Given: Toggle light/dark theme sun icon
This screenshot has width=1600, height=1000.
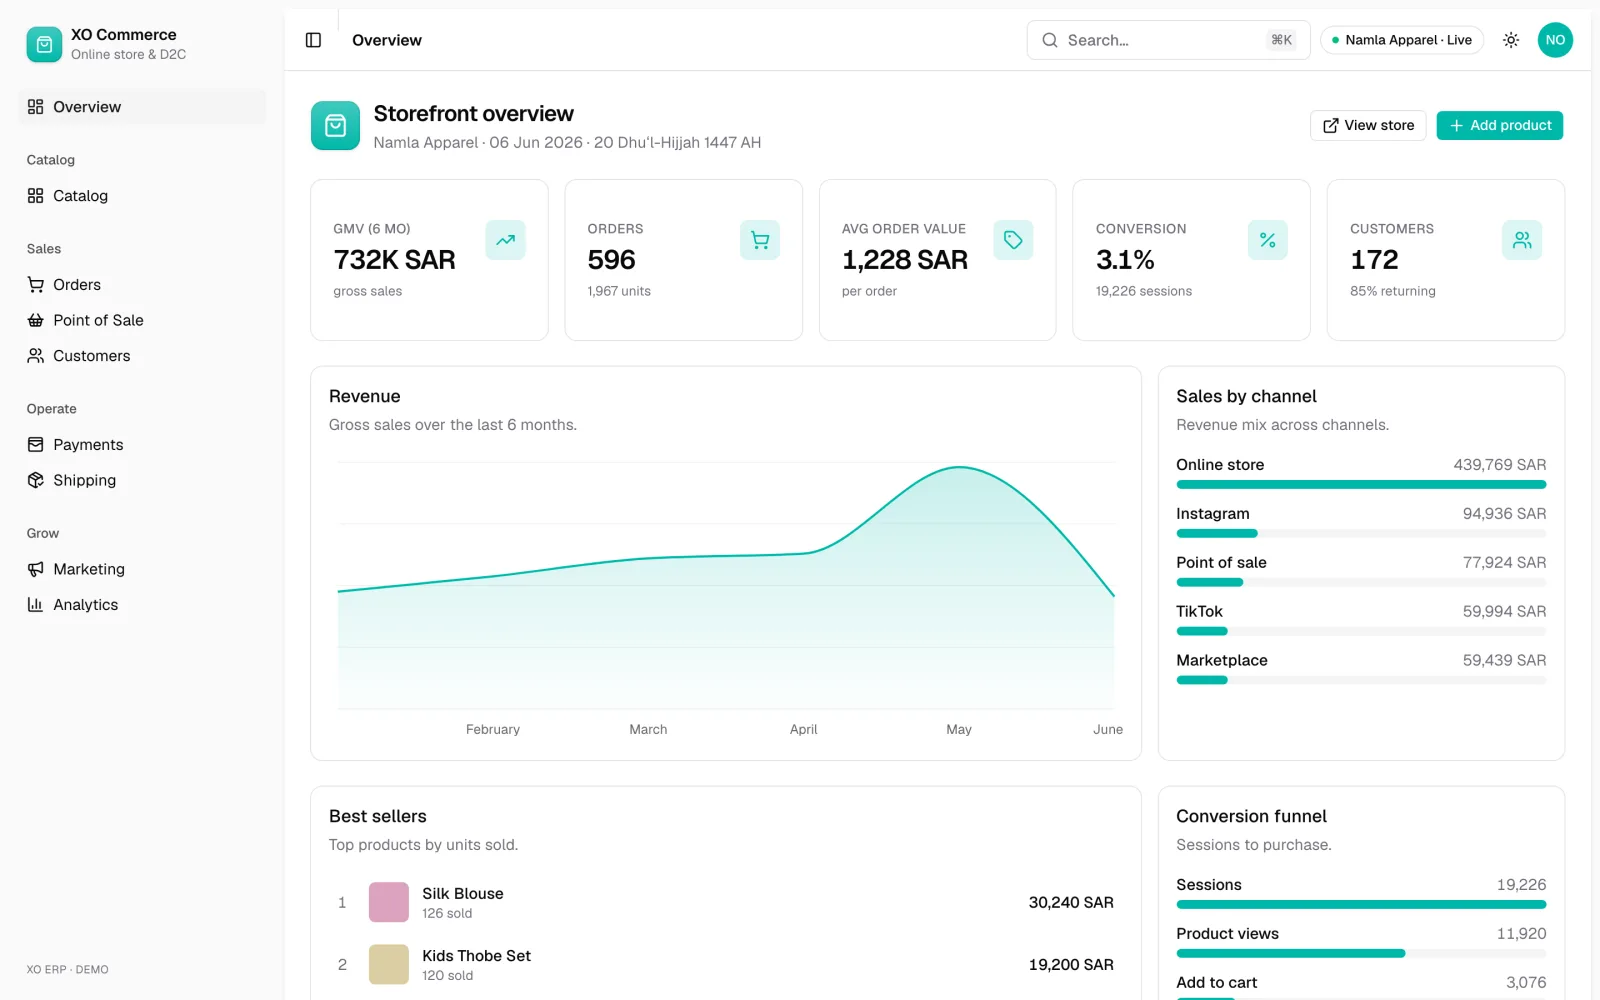Looking at the screenshot, I should [x=1511, y=40].
